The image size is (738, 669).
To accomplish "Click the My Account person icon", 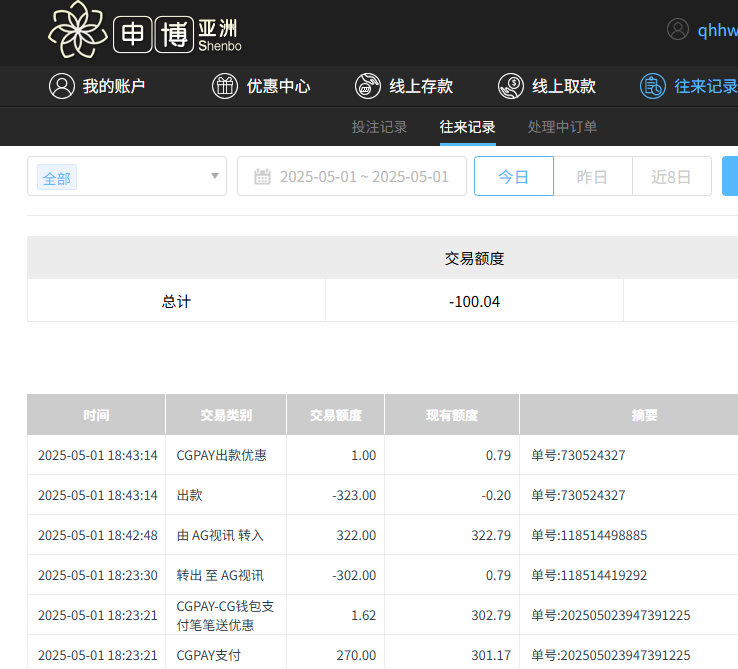I will 62,86.
